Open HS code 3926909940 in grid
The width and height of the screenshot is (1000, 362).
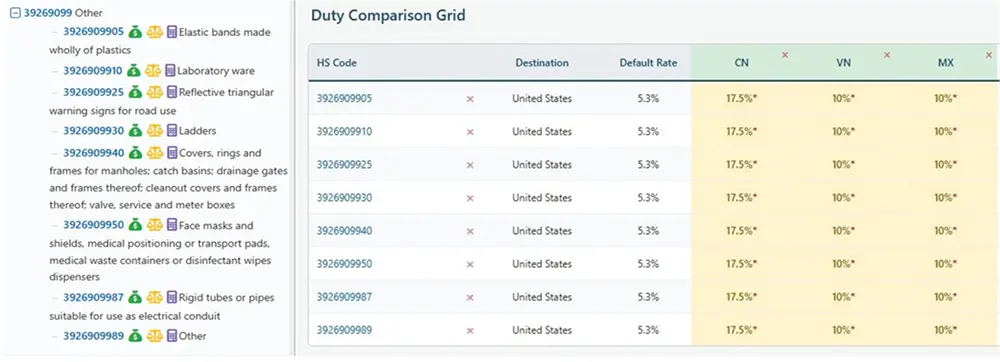[344, 231]
